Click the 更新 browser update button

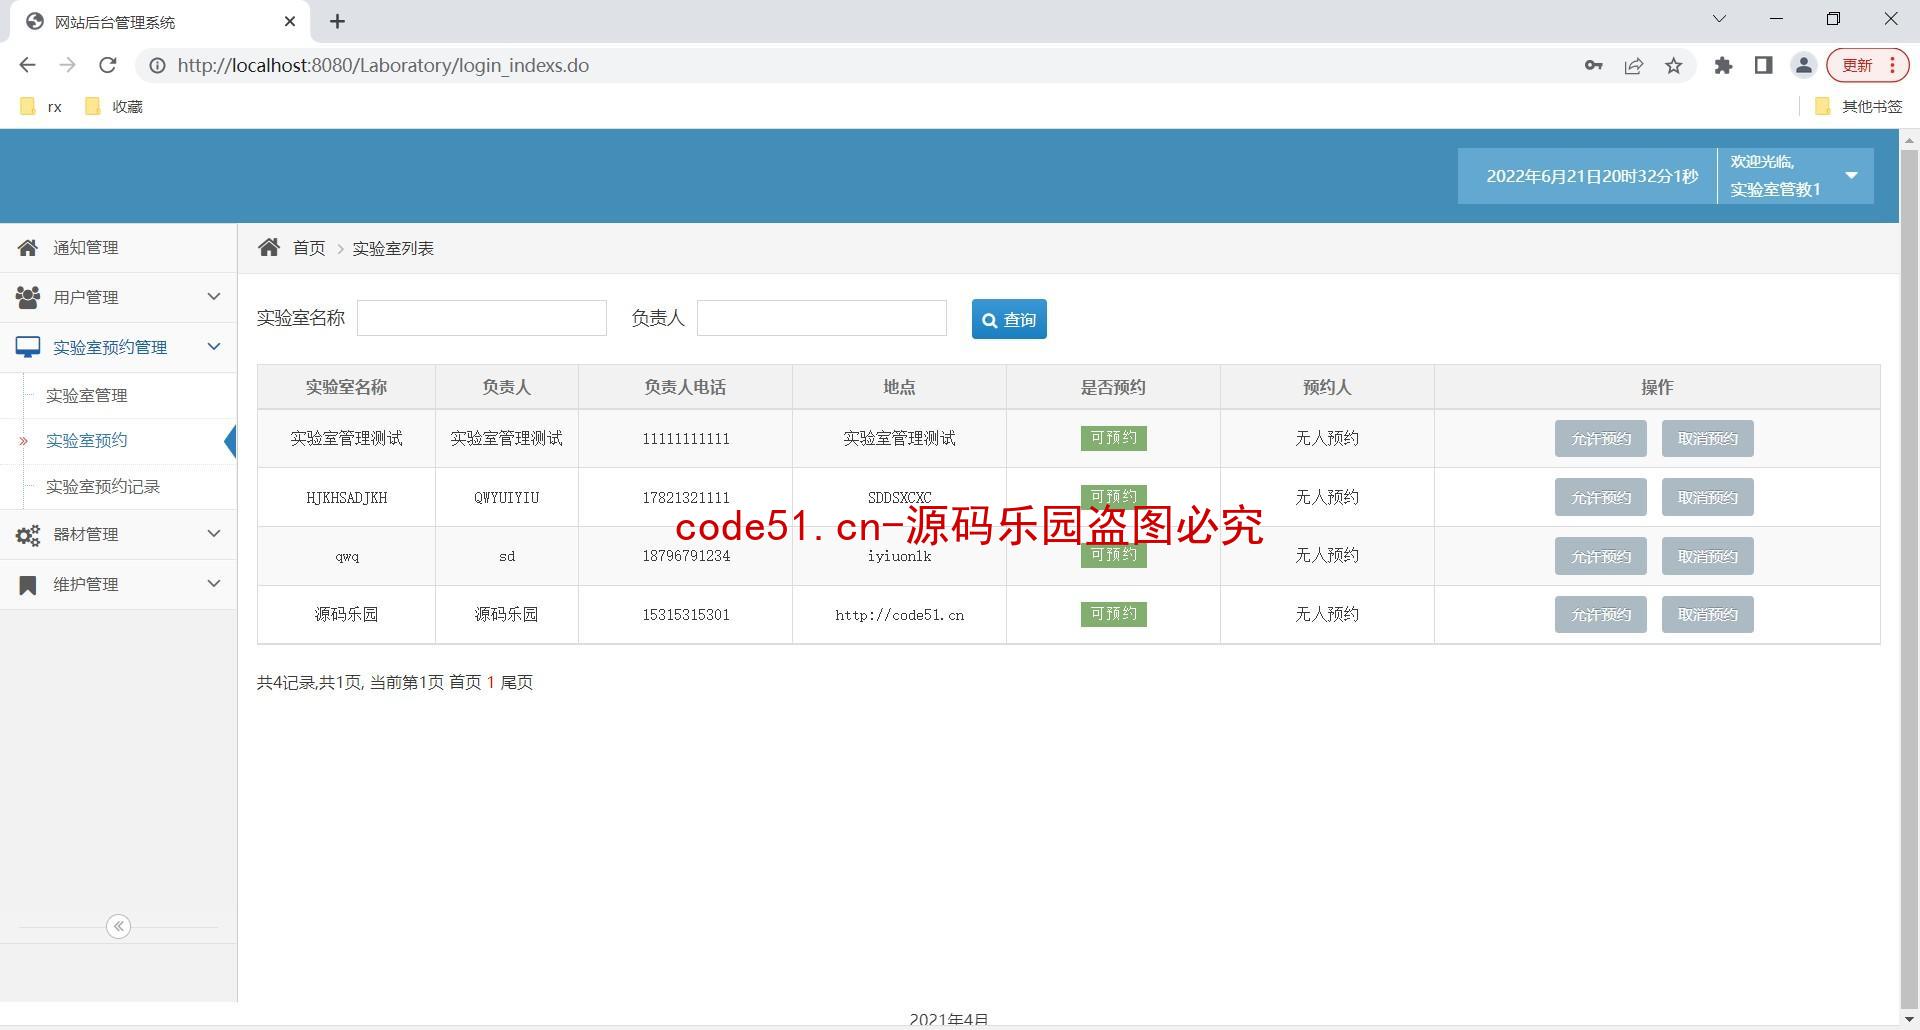click(1868, 66)
